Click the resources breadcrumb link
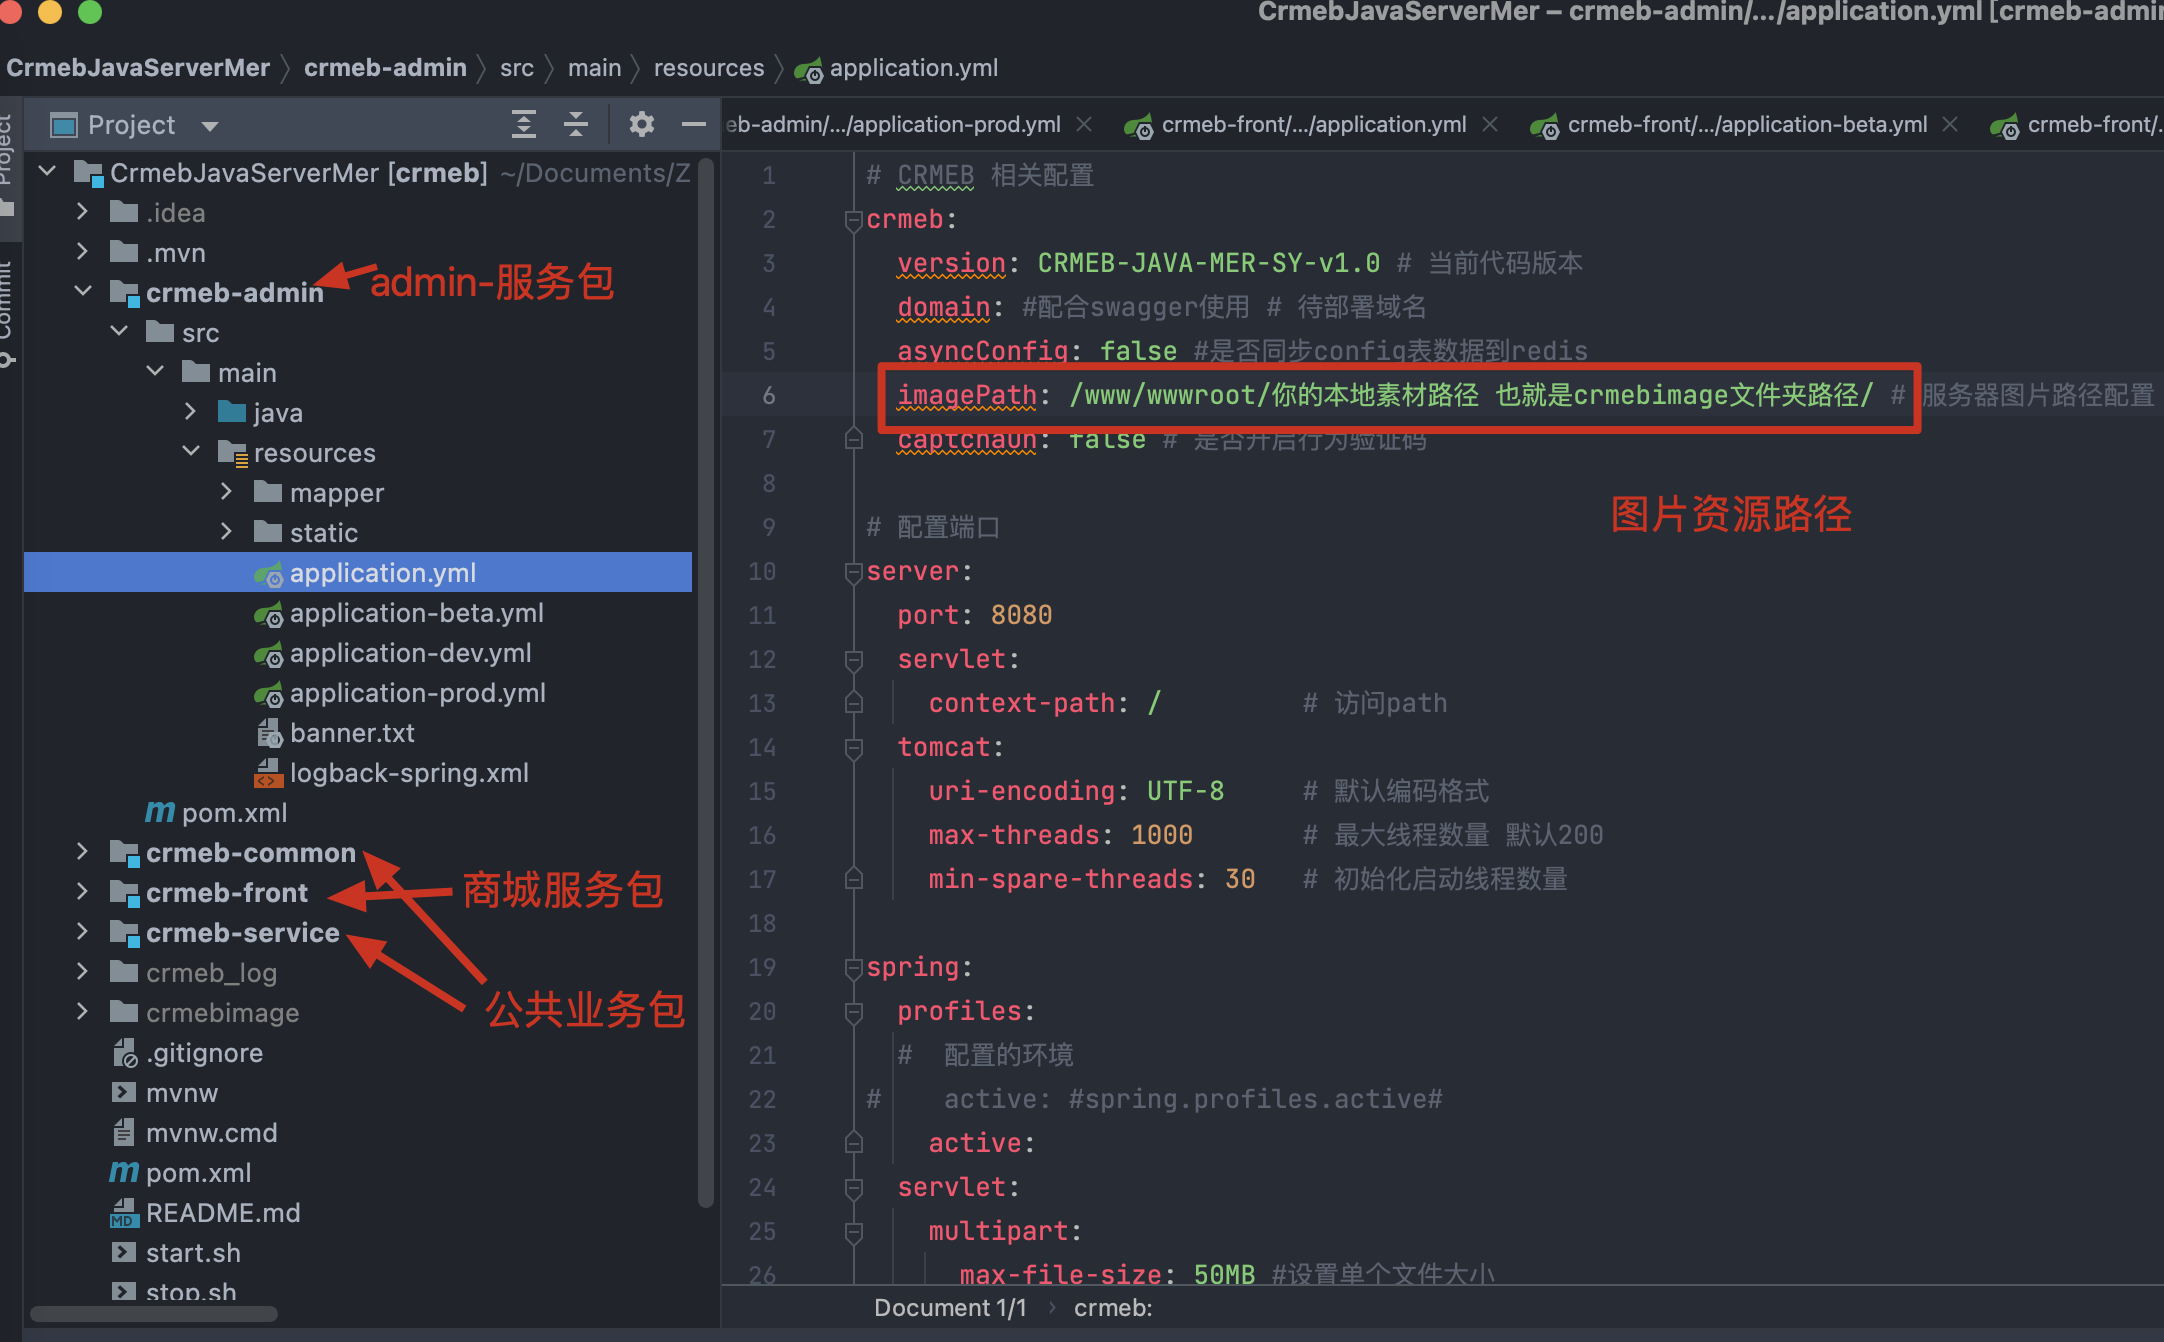 click(x=708, y=67)
